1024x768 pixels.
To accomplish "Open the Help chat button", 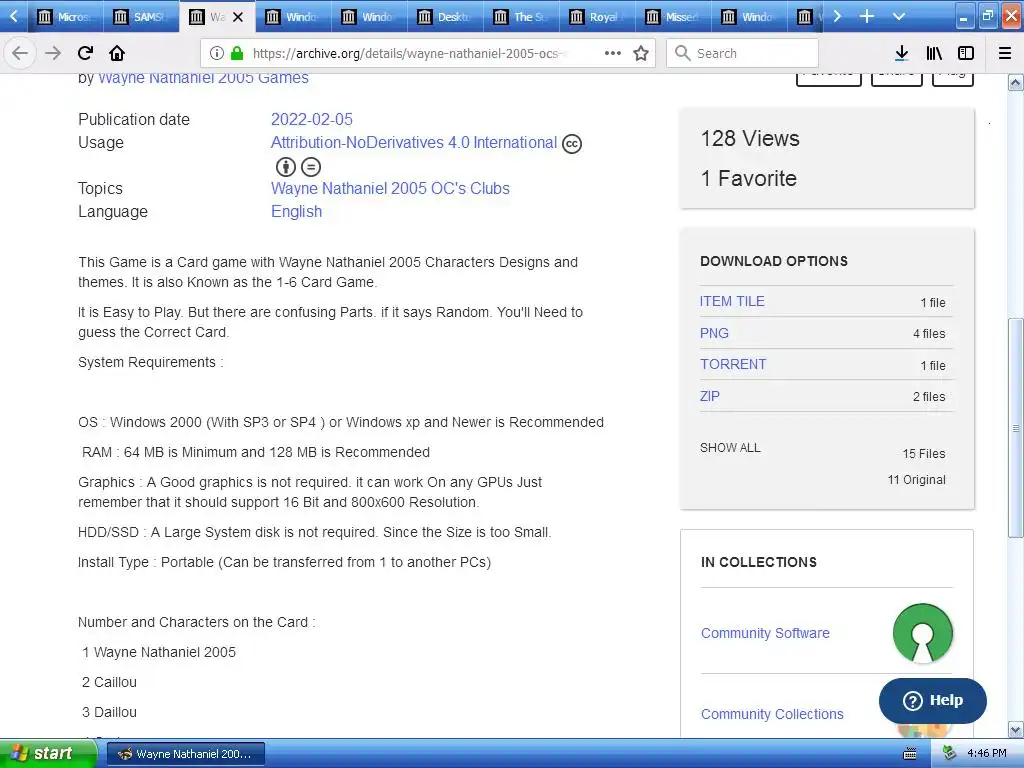I will pyautogui.click(x=933, y=700).
